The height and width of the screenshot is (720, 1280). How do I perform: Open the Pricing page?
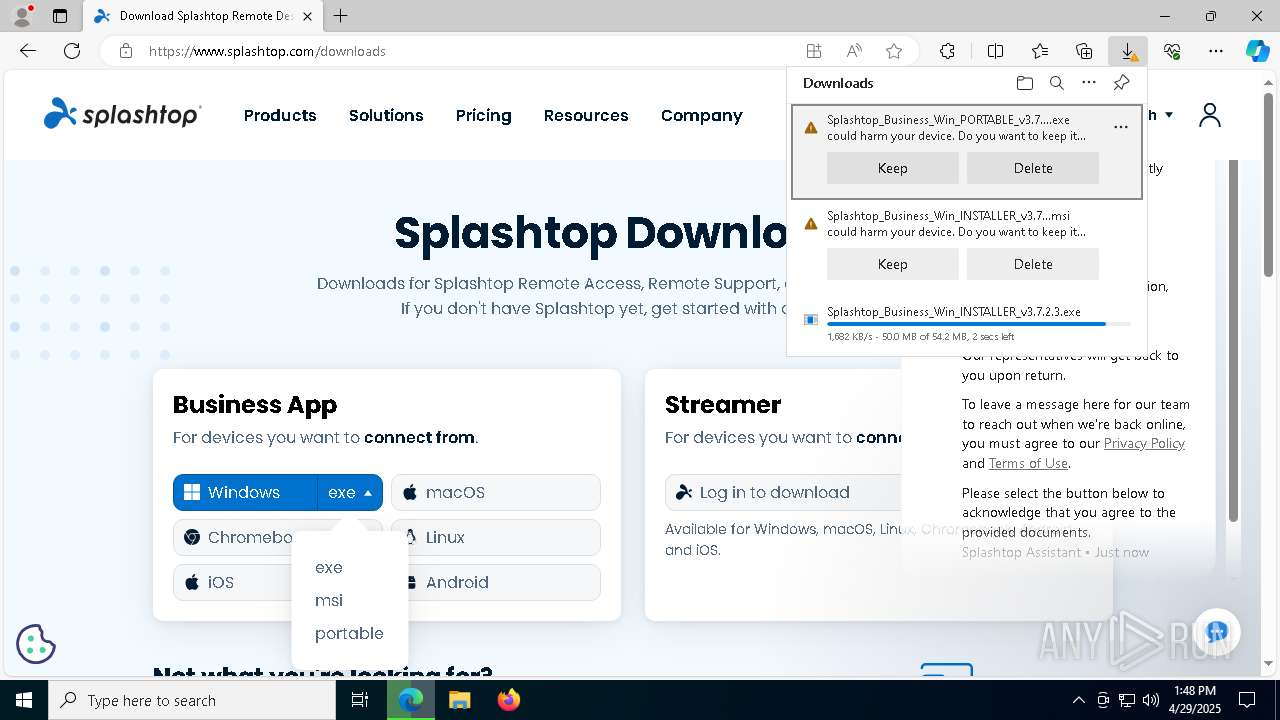pyautogui.click(x=483, y=116)
